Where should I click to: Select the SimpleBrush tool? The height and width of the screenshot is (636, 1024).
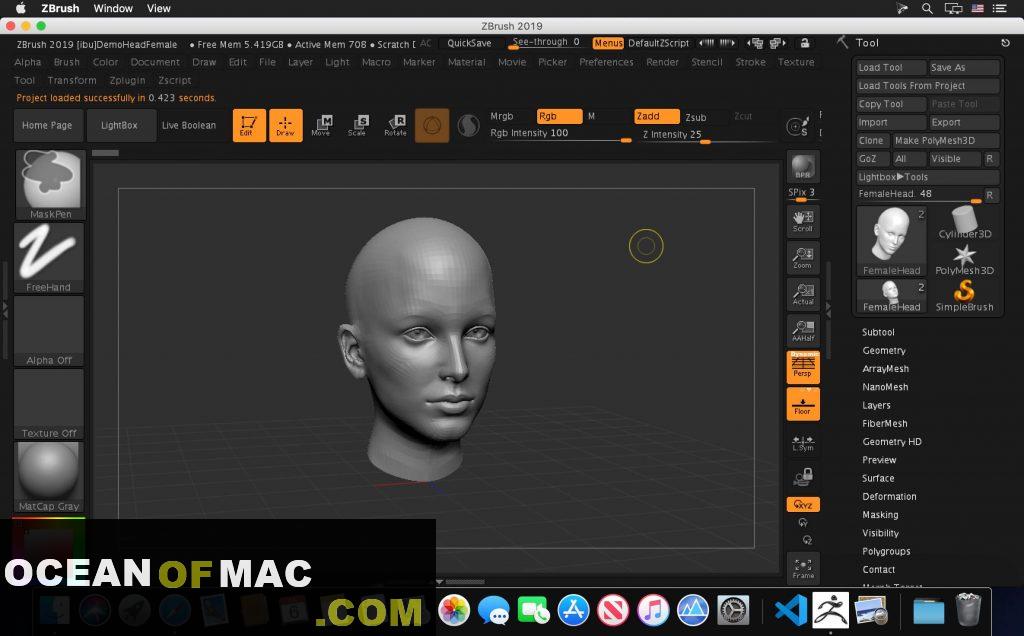coord(965,295)
